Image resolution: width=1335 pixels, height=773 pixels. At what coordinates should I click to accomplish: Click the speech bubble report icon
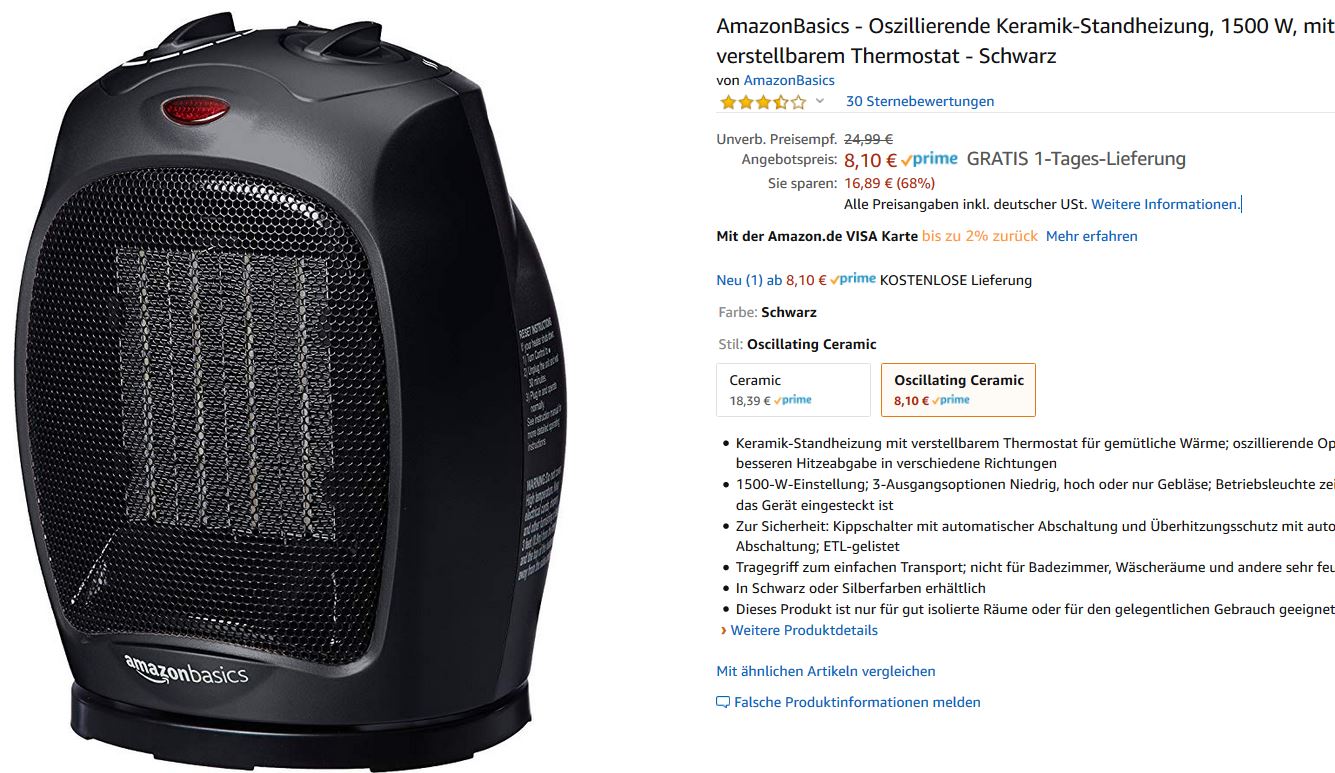click(723, 702)
